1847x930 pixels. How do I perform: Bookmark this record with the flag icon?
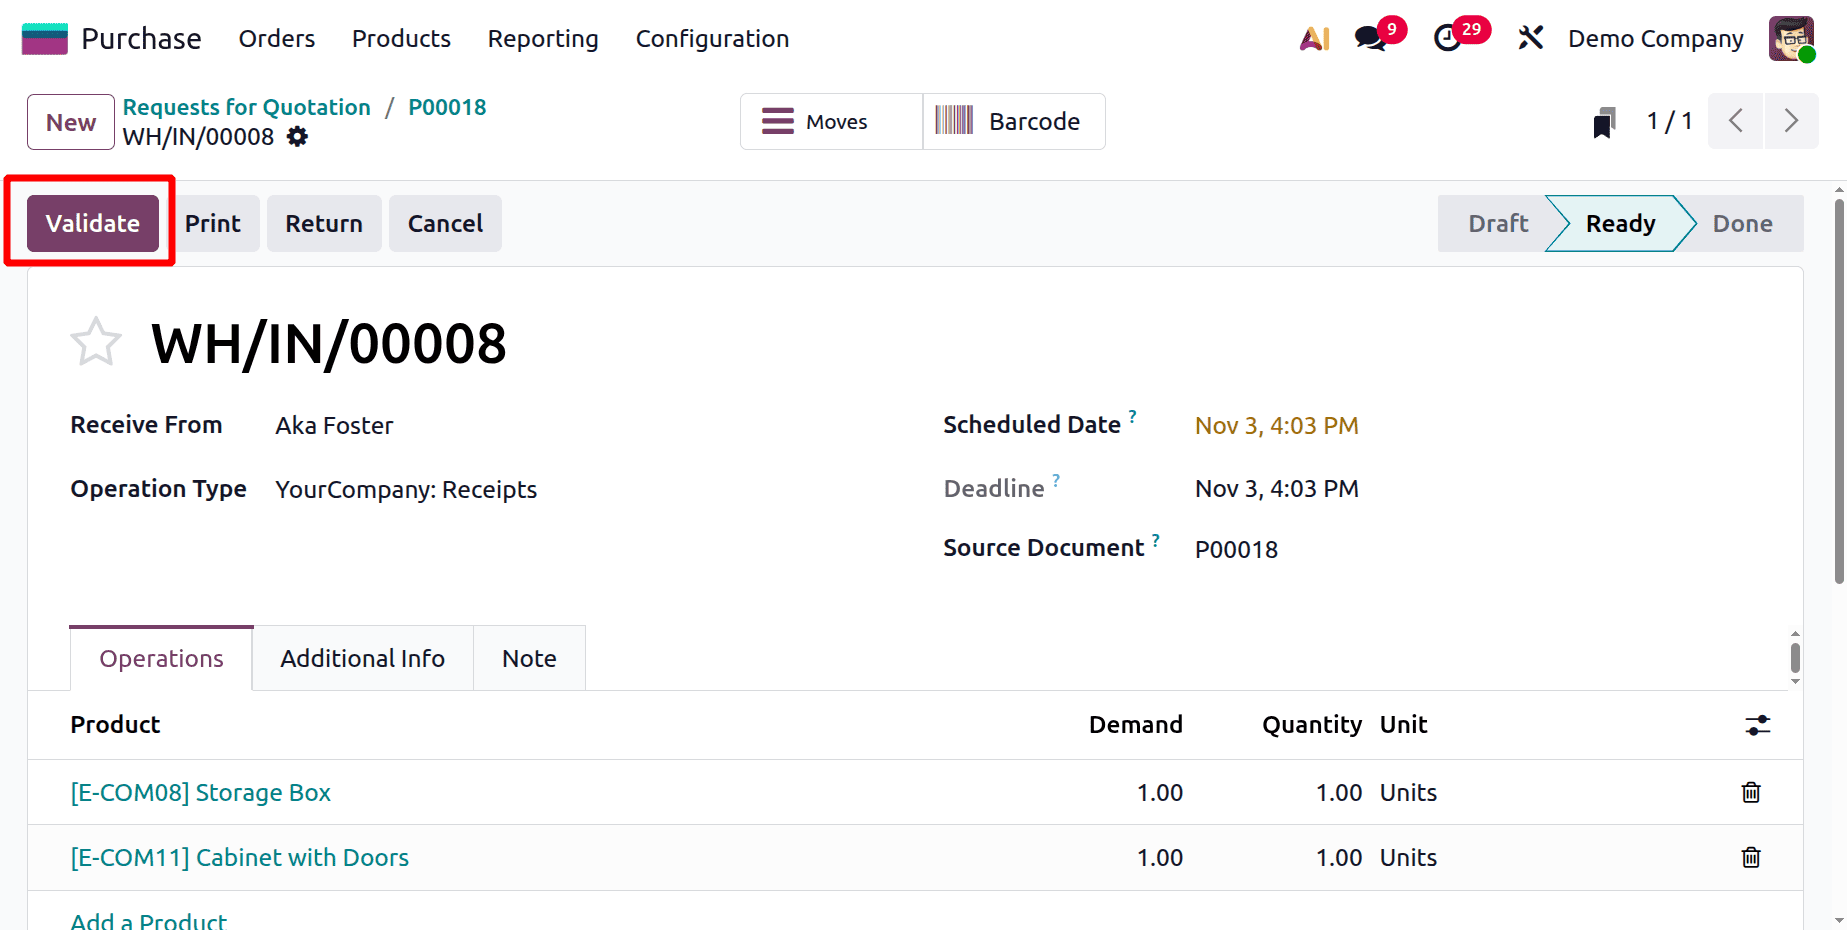coord(1603,120)
